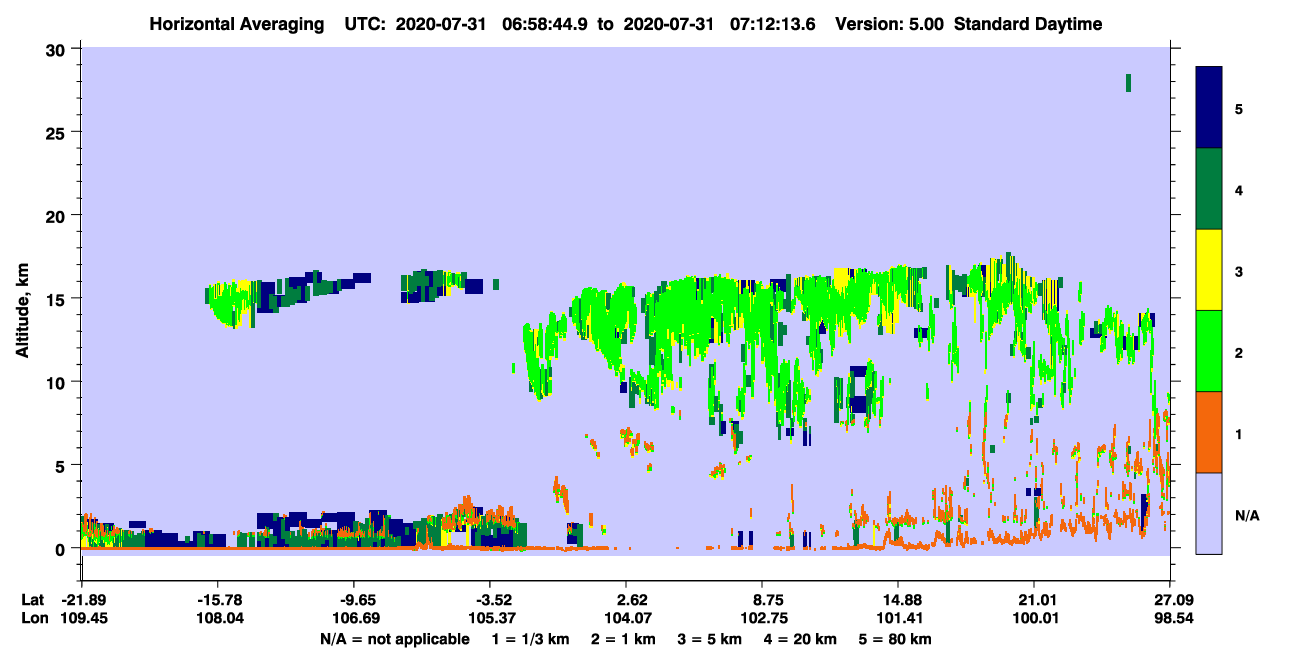Click the end time '07:12:13.6' in title
Screen dimensions: 1300x667
coord(773,24)
